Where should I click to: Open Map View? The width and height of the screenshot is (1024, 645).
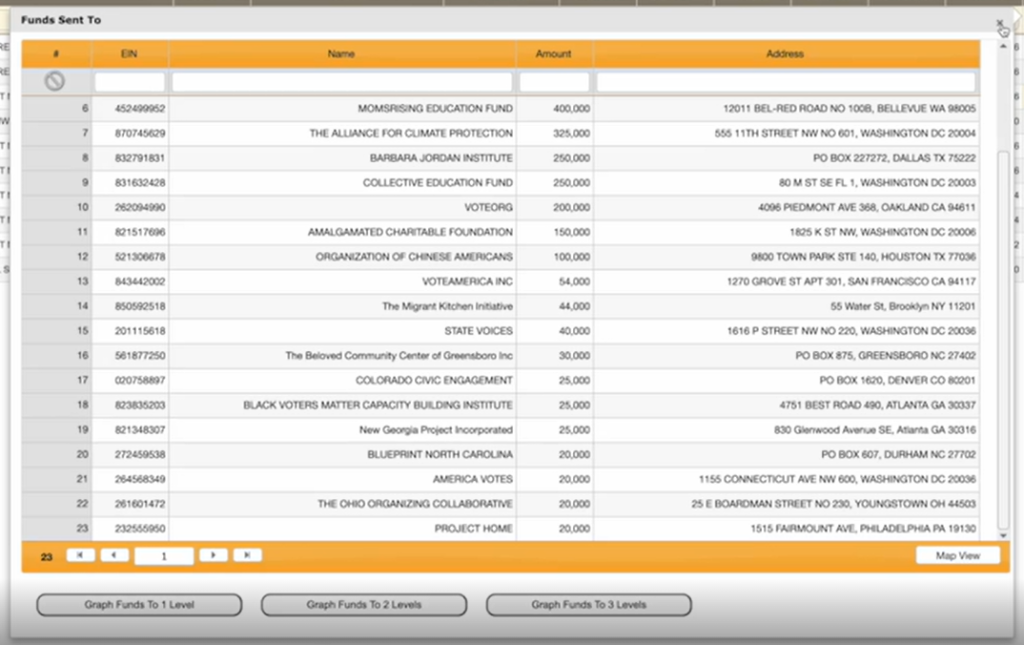click(957, 556)
